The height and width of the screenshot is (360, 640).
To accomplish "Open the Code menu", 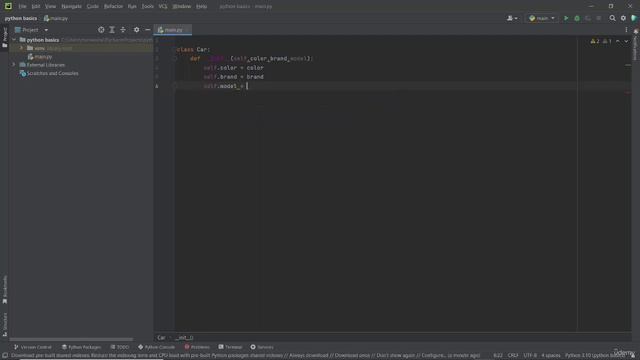I will pos(93,7).
